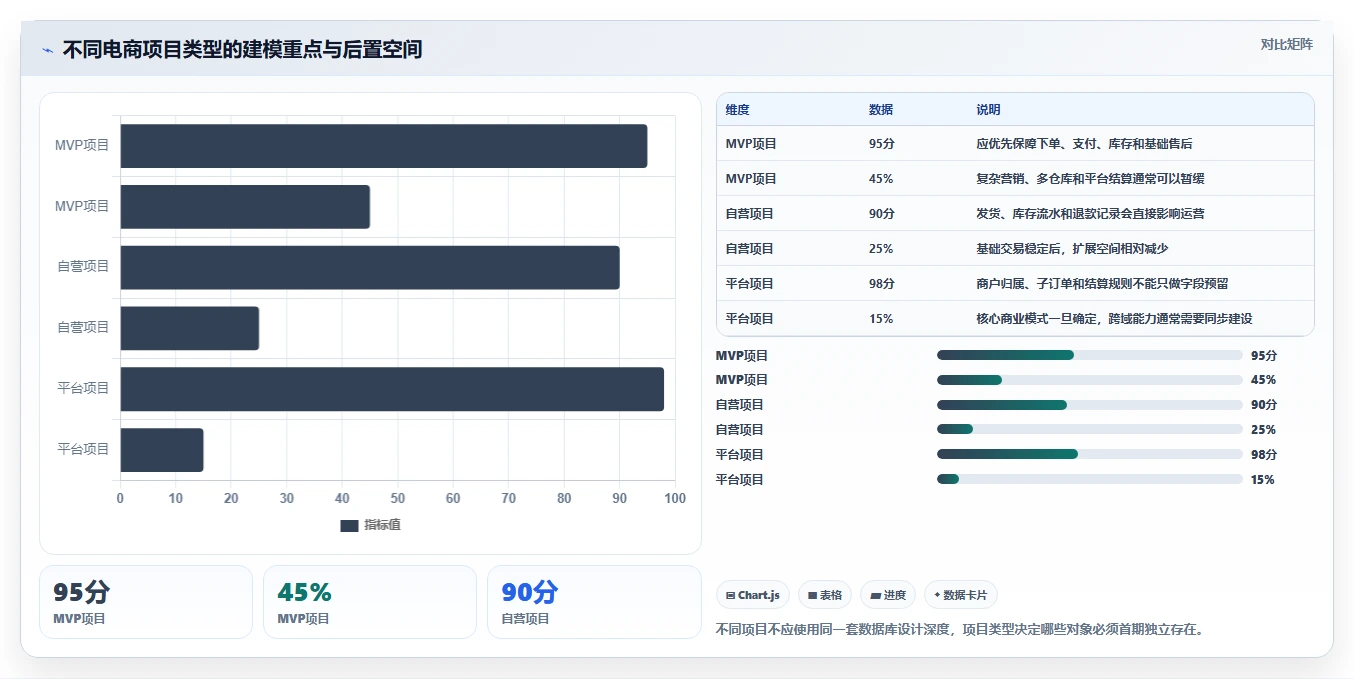Toggle the 指标值 legend swatch under the chart
This screenshot has height=679, width=1354.
tap(349, 526)
